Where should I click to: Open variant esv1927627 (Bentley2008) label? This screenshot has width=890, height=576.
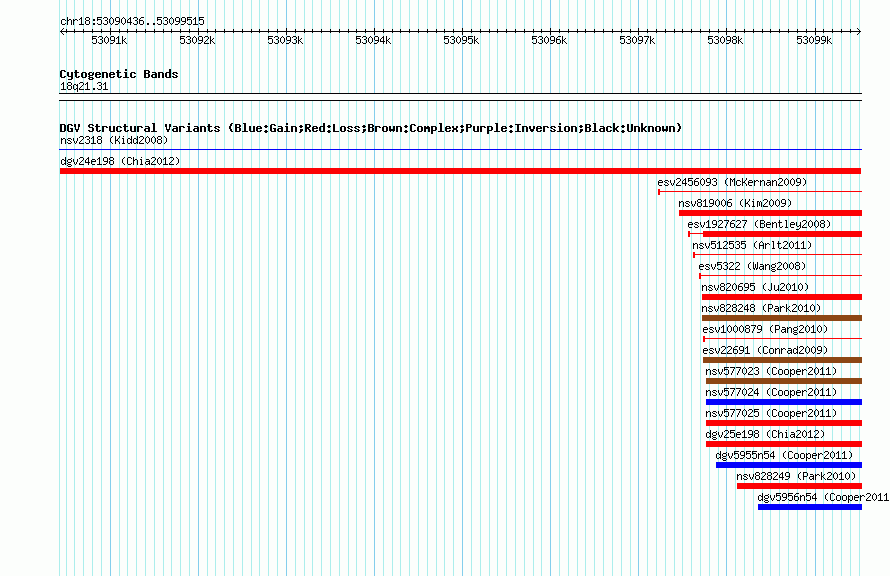759,224
